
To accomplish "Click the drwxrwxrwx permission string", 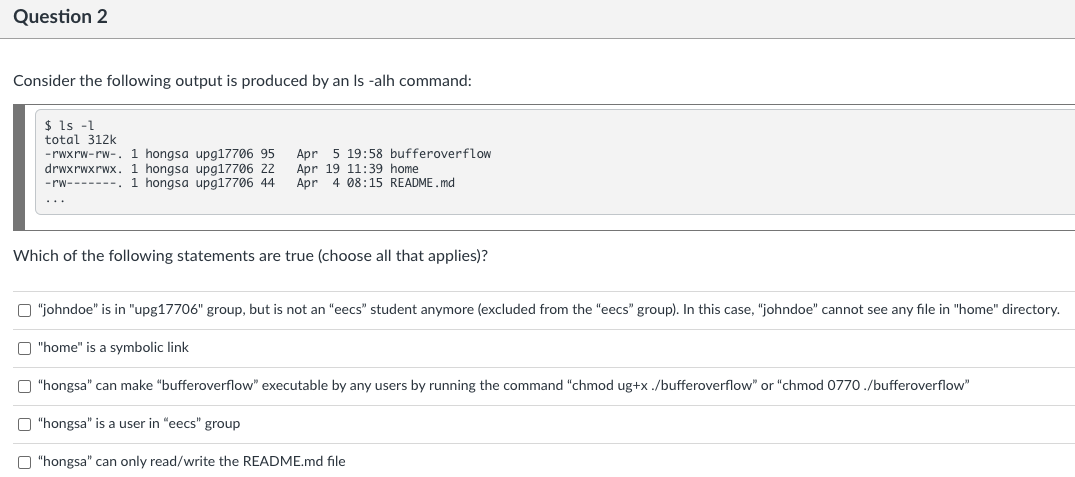I will (x=84, y=169).
